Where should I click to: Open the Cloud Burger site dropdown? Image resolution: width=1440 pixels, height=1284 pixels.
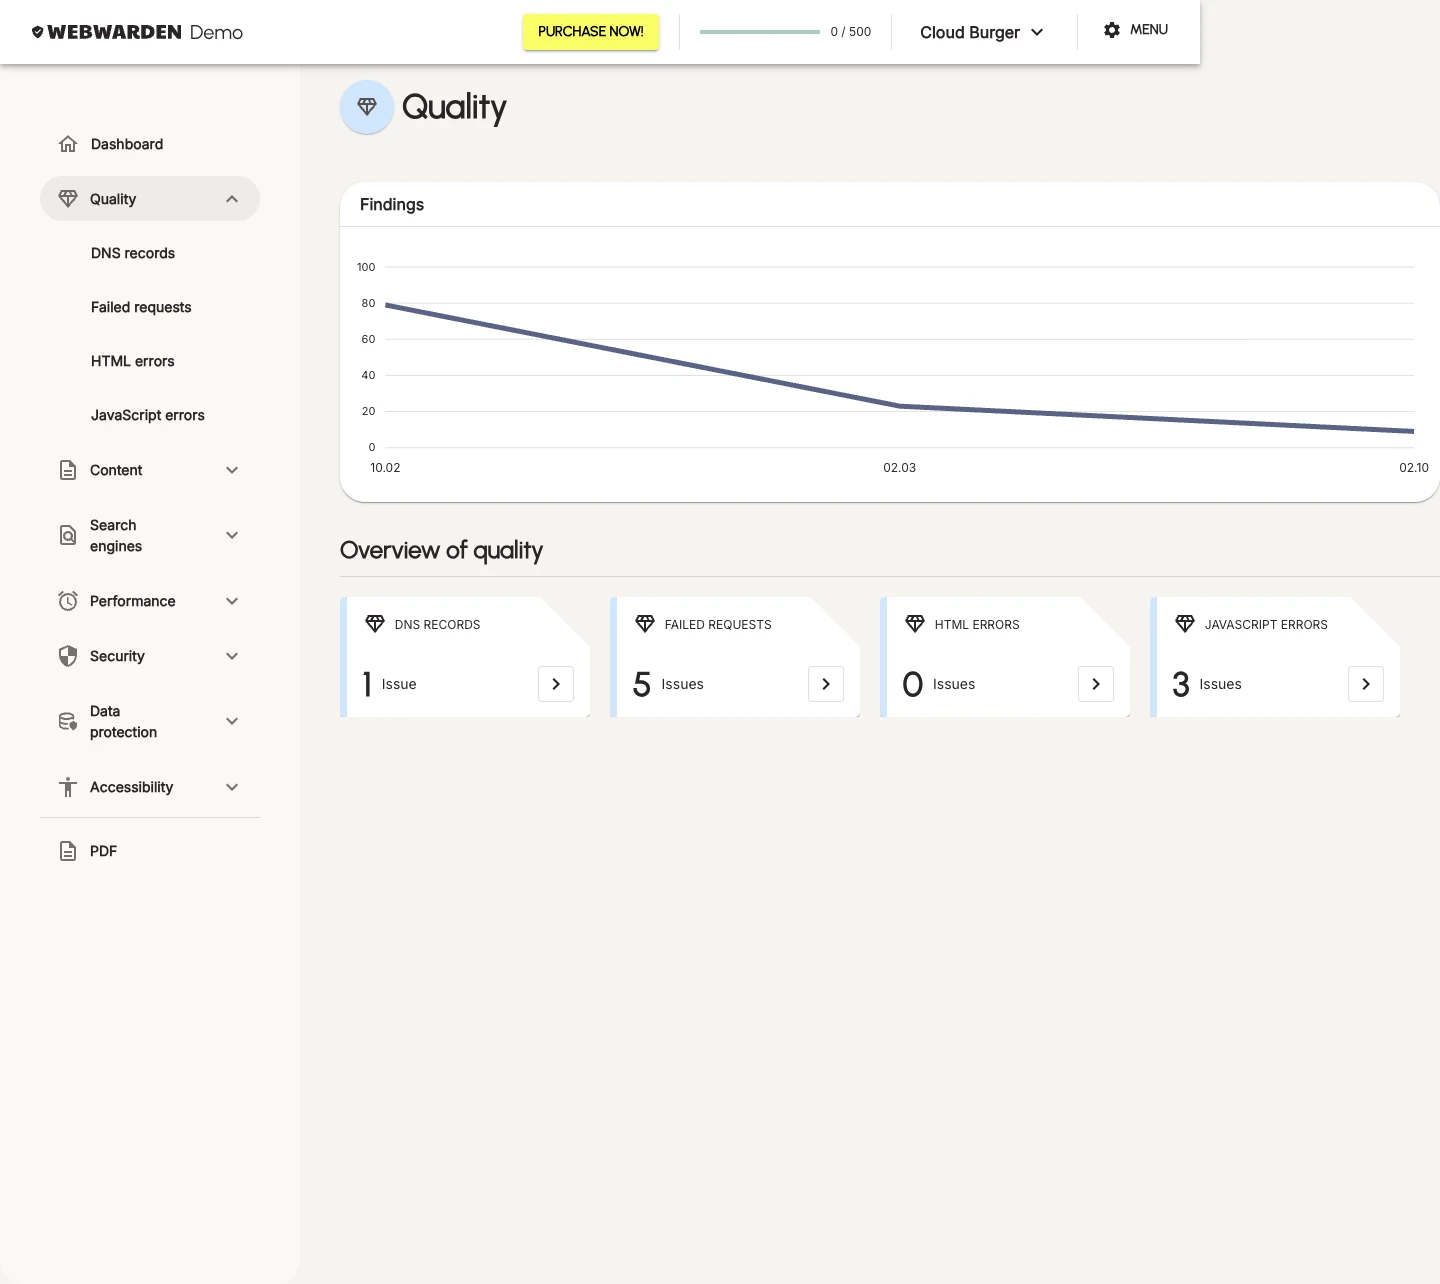tap(981, 32)
